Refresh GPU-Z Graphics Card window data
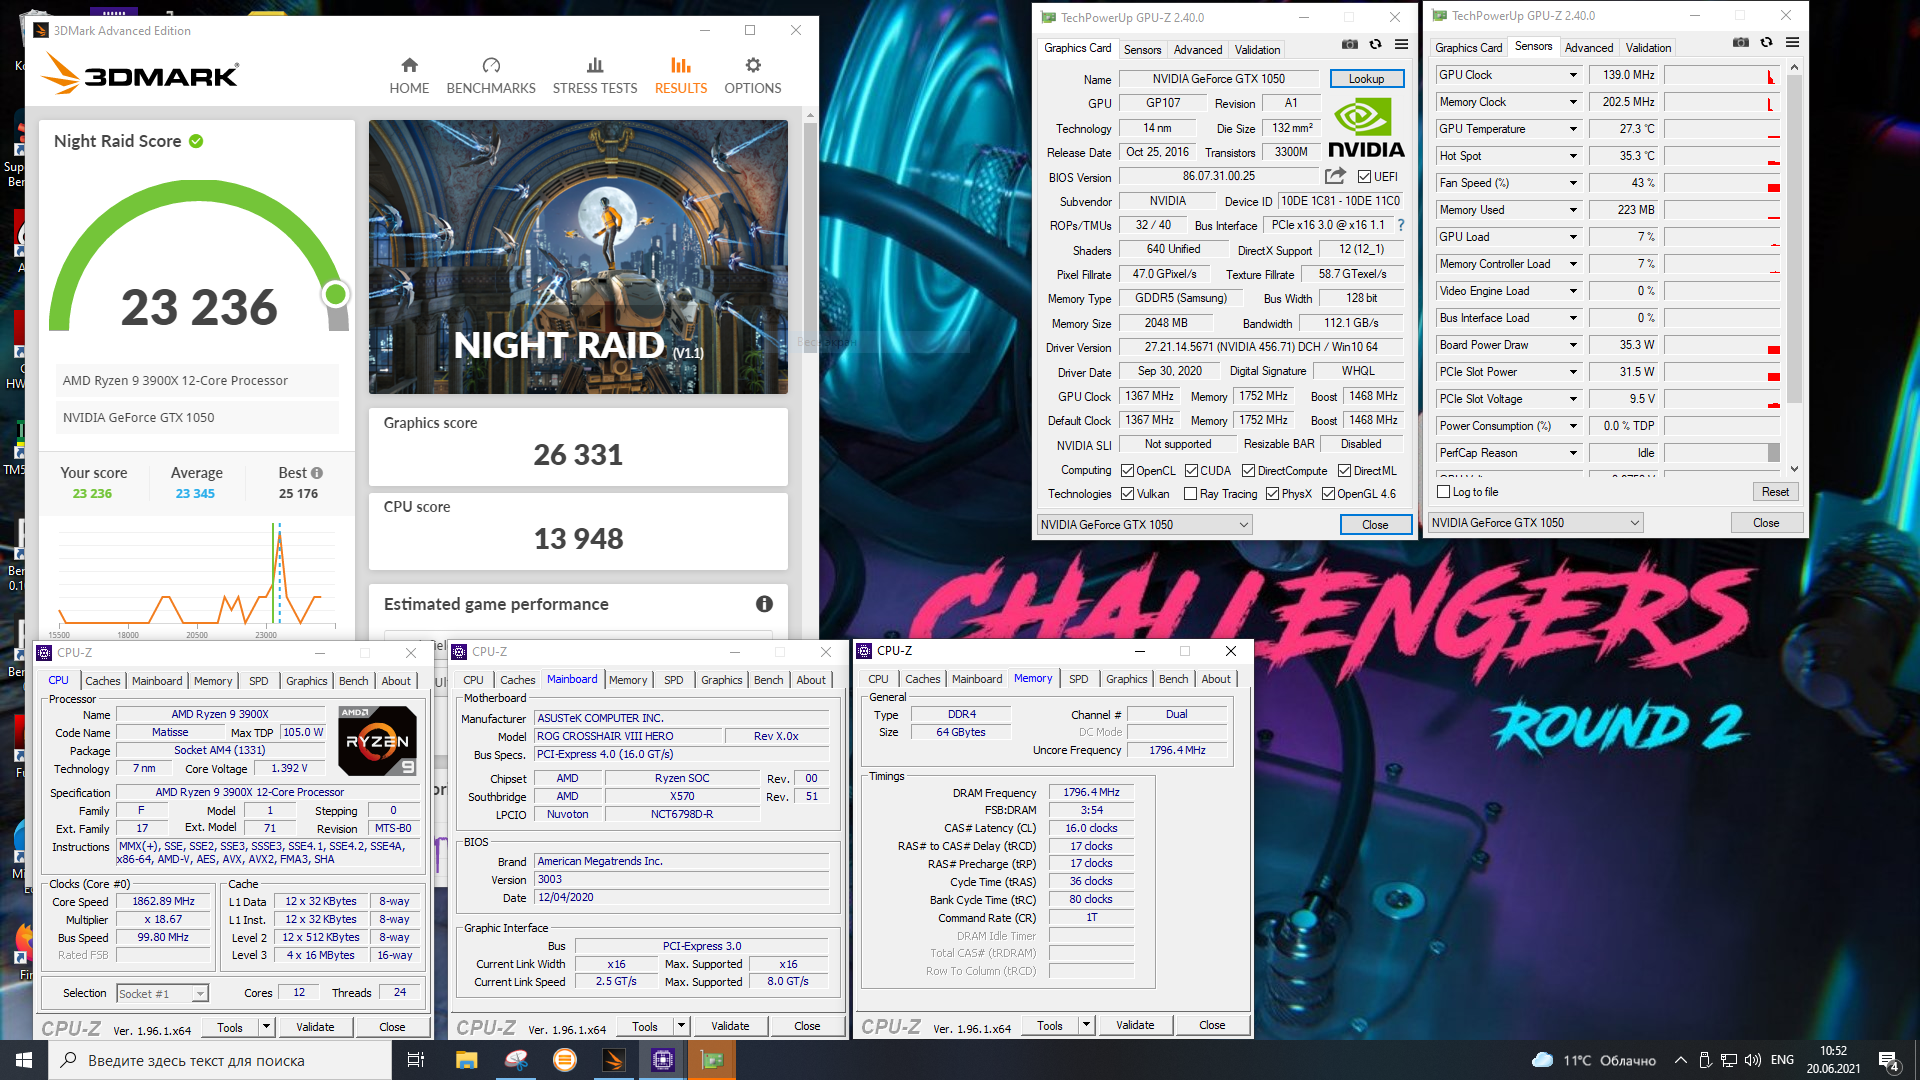This screenshot has width=1920, height=1080. [x=1376, y=45]
